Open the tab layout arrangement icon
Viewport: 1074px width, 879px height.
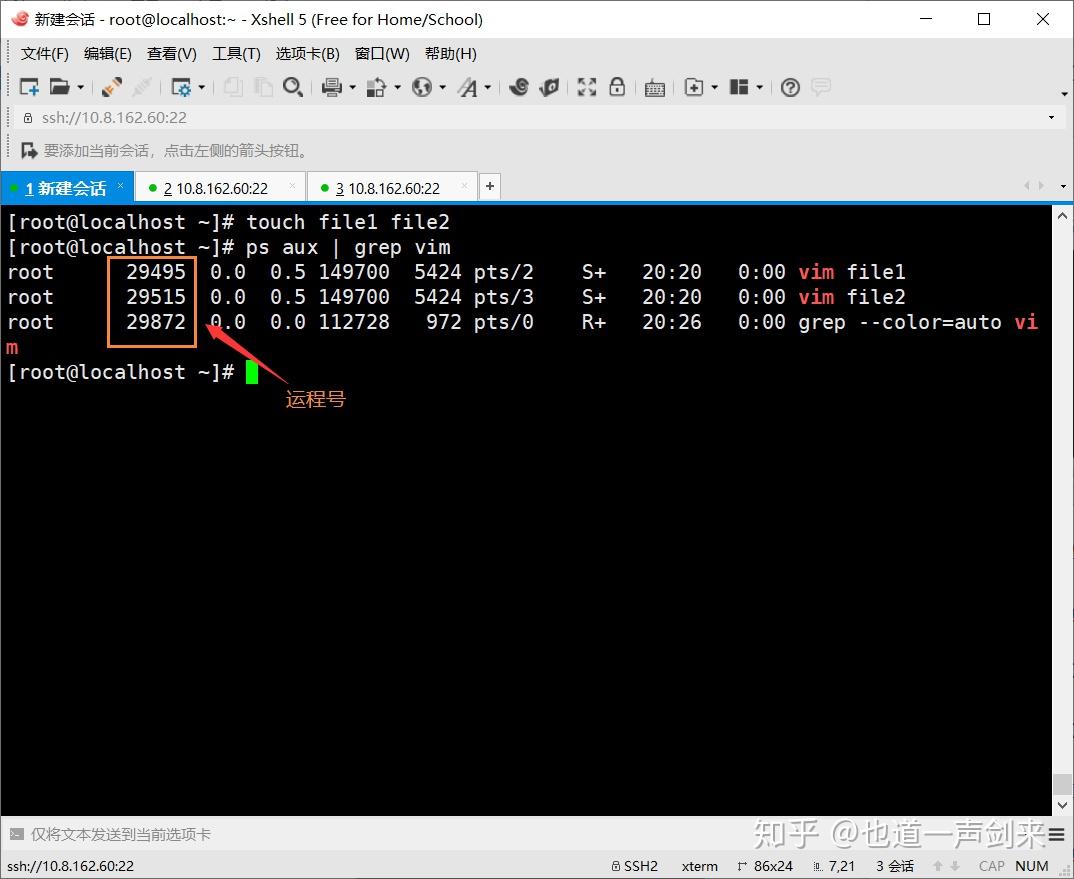click(x=739, y=87)
